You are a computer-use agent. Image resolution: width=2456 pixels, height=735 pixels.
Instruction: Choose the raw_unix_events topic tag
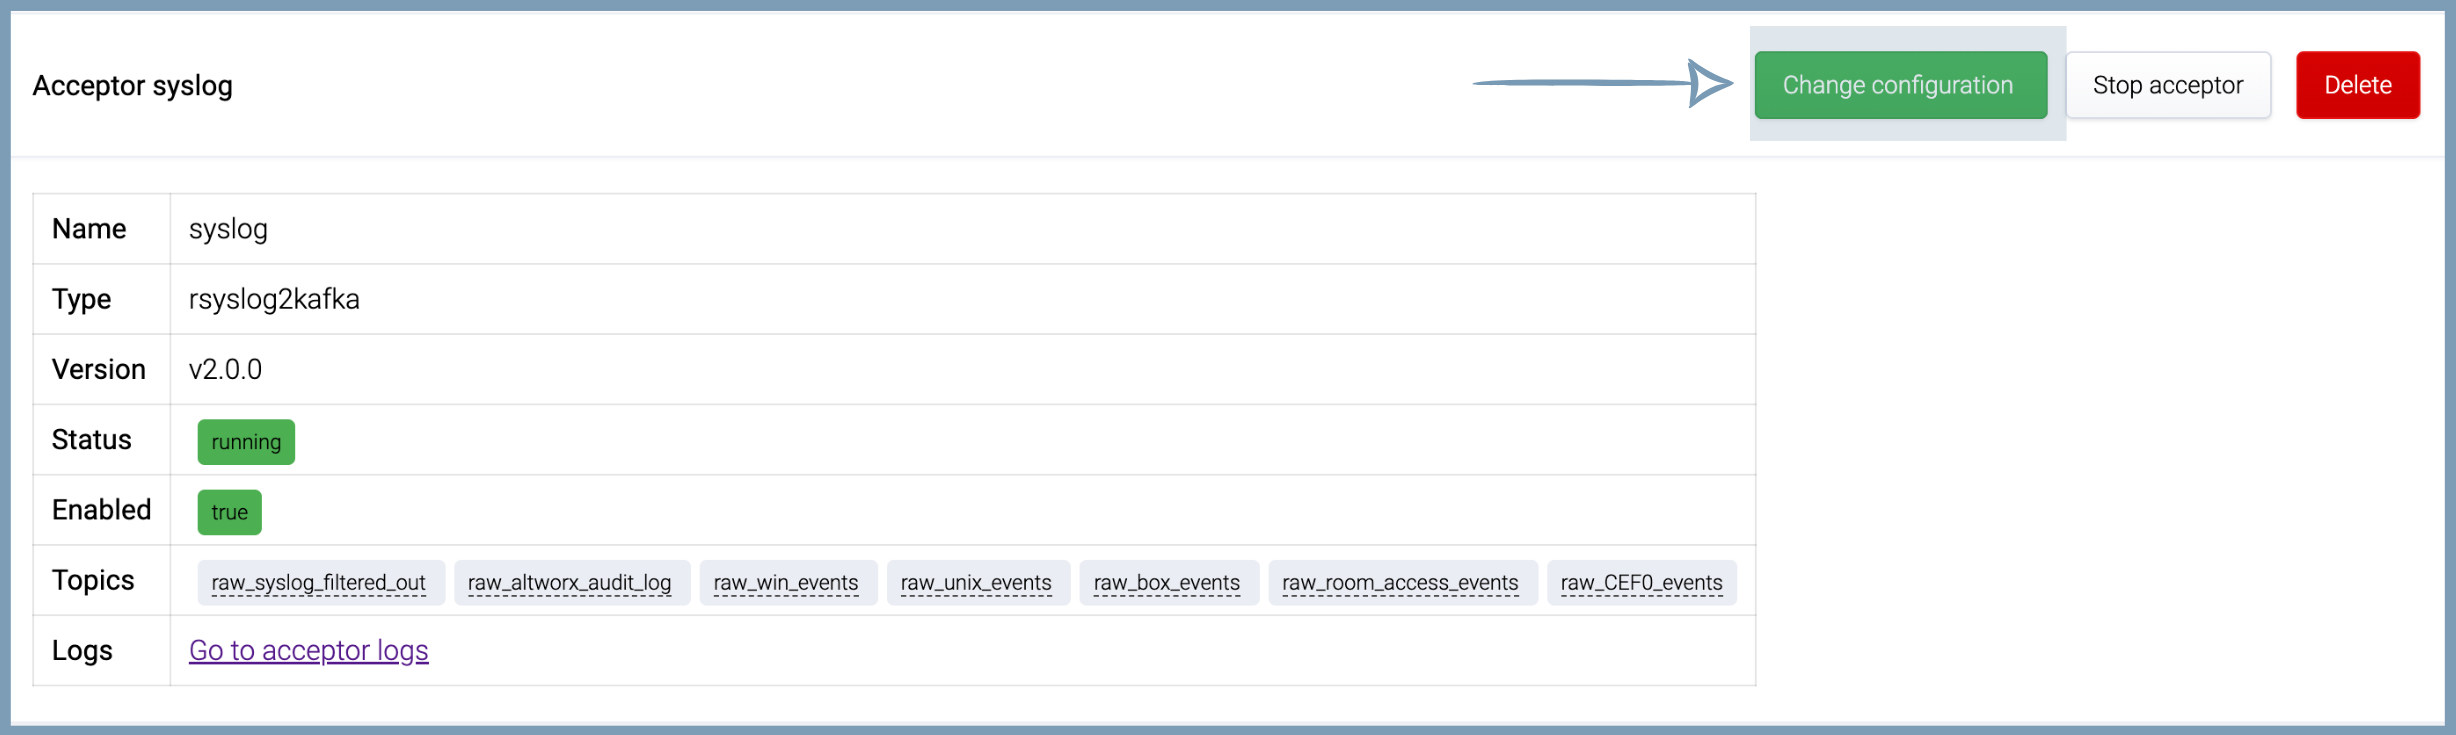pyautogui.click(x=976, y=582)
